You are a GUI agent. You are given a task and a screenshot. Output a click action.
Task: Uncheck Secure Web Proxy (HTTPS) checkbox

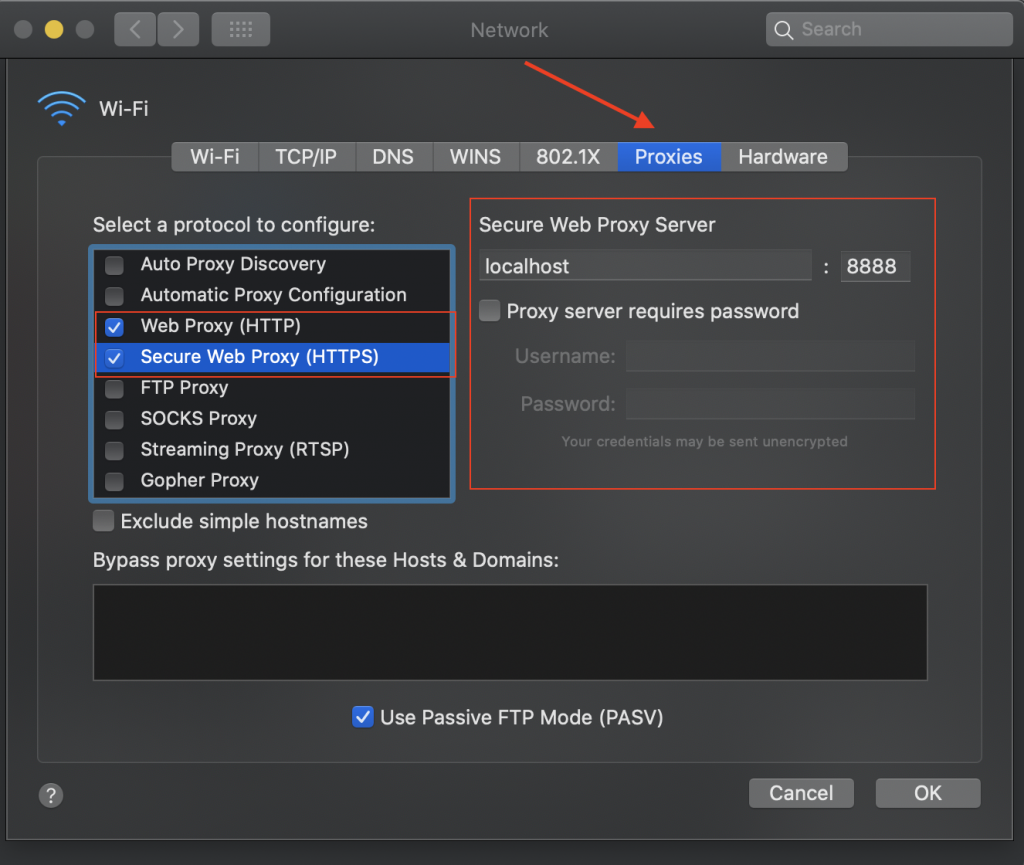(114, 357)
